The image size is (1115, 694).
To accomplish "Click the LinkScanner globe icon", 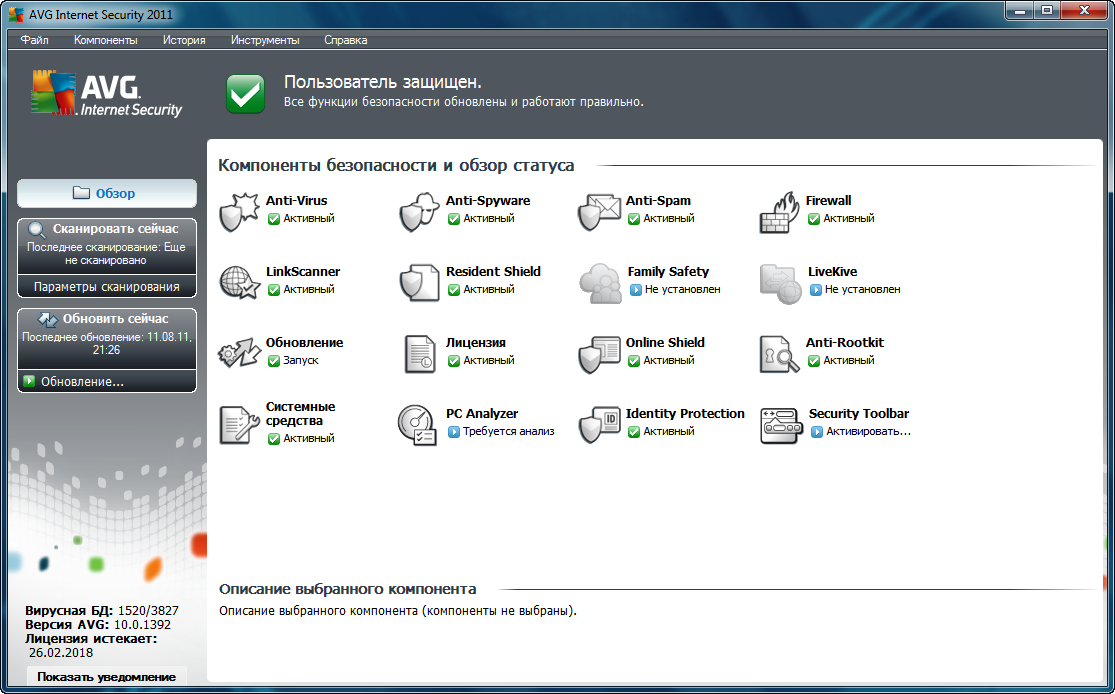I will [239, 282].
